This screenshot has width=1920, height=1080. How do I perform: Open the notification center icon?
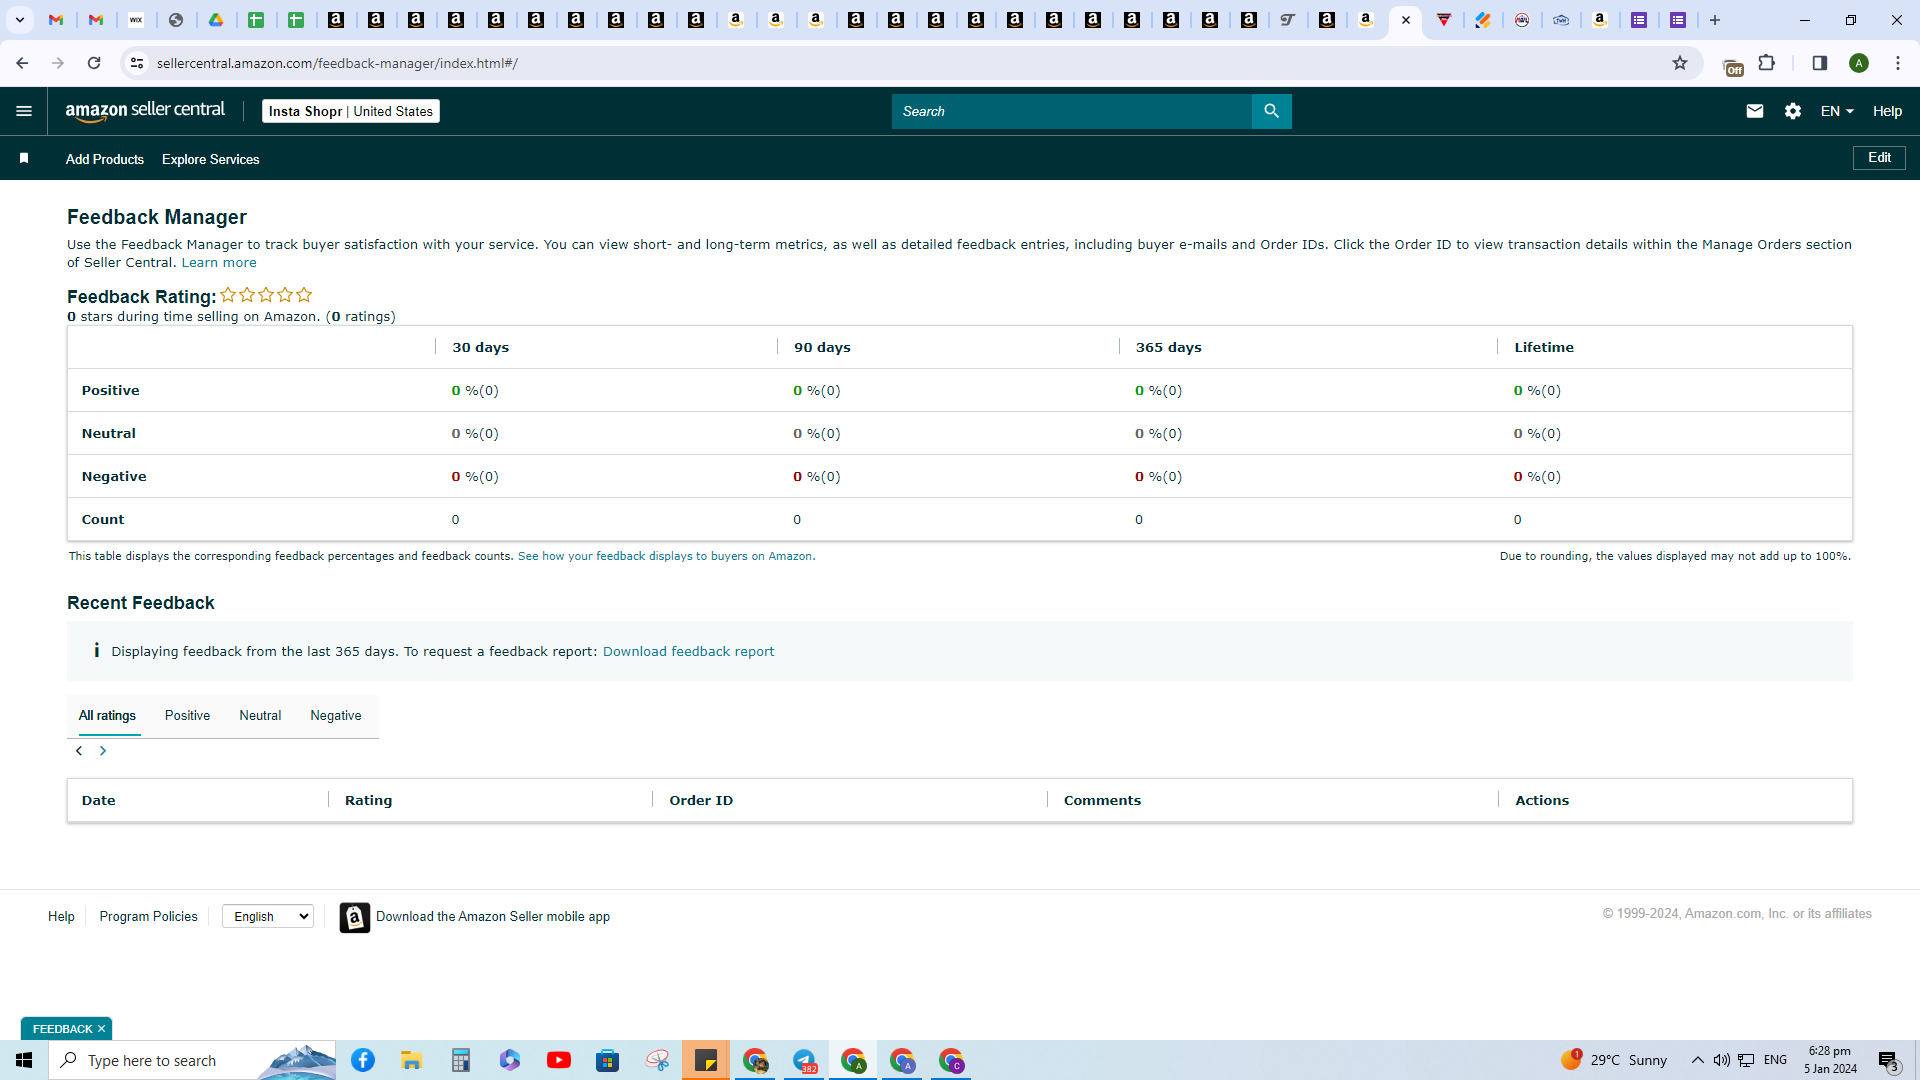coord(1888,1060)
